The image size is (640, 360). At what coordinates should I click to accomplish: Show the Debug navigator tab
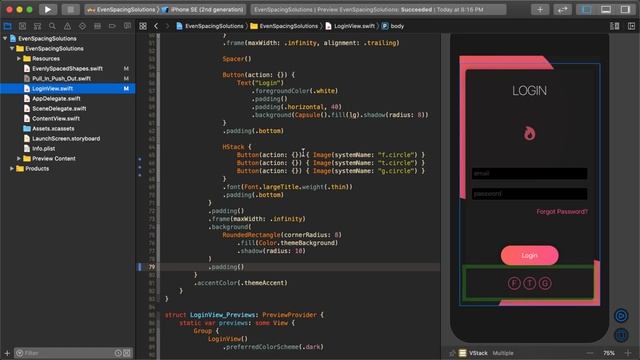pos(97,26)
